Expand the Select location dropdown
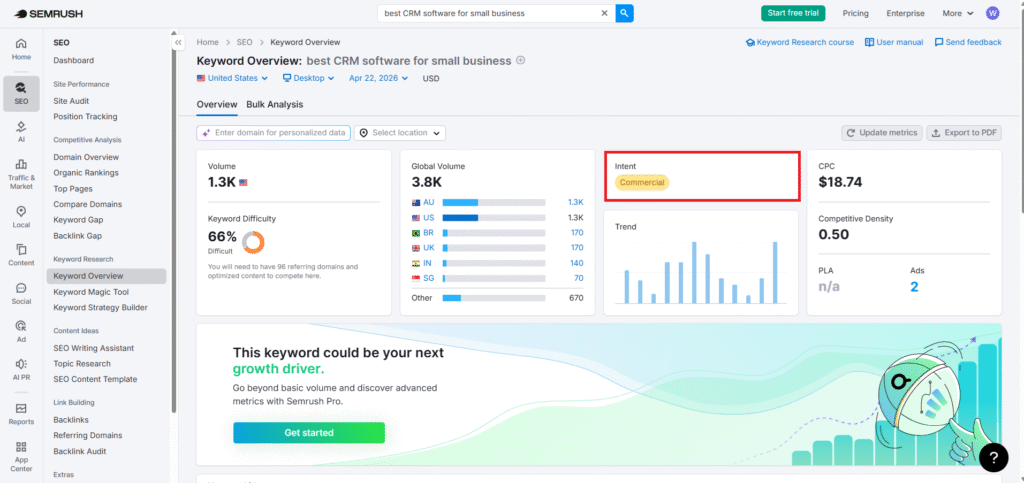1024x483 pixels. coord(400,132)
